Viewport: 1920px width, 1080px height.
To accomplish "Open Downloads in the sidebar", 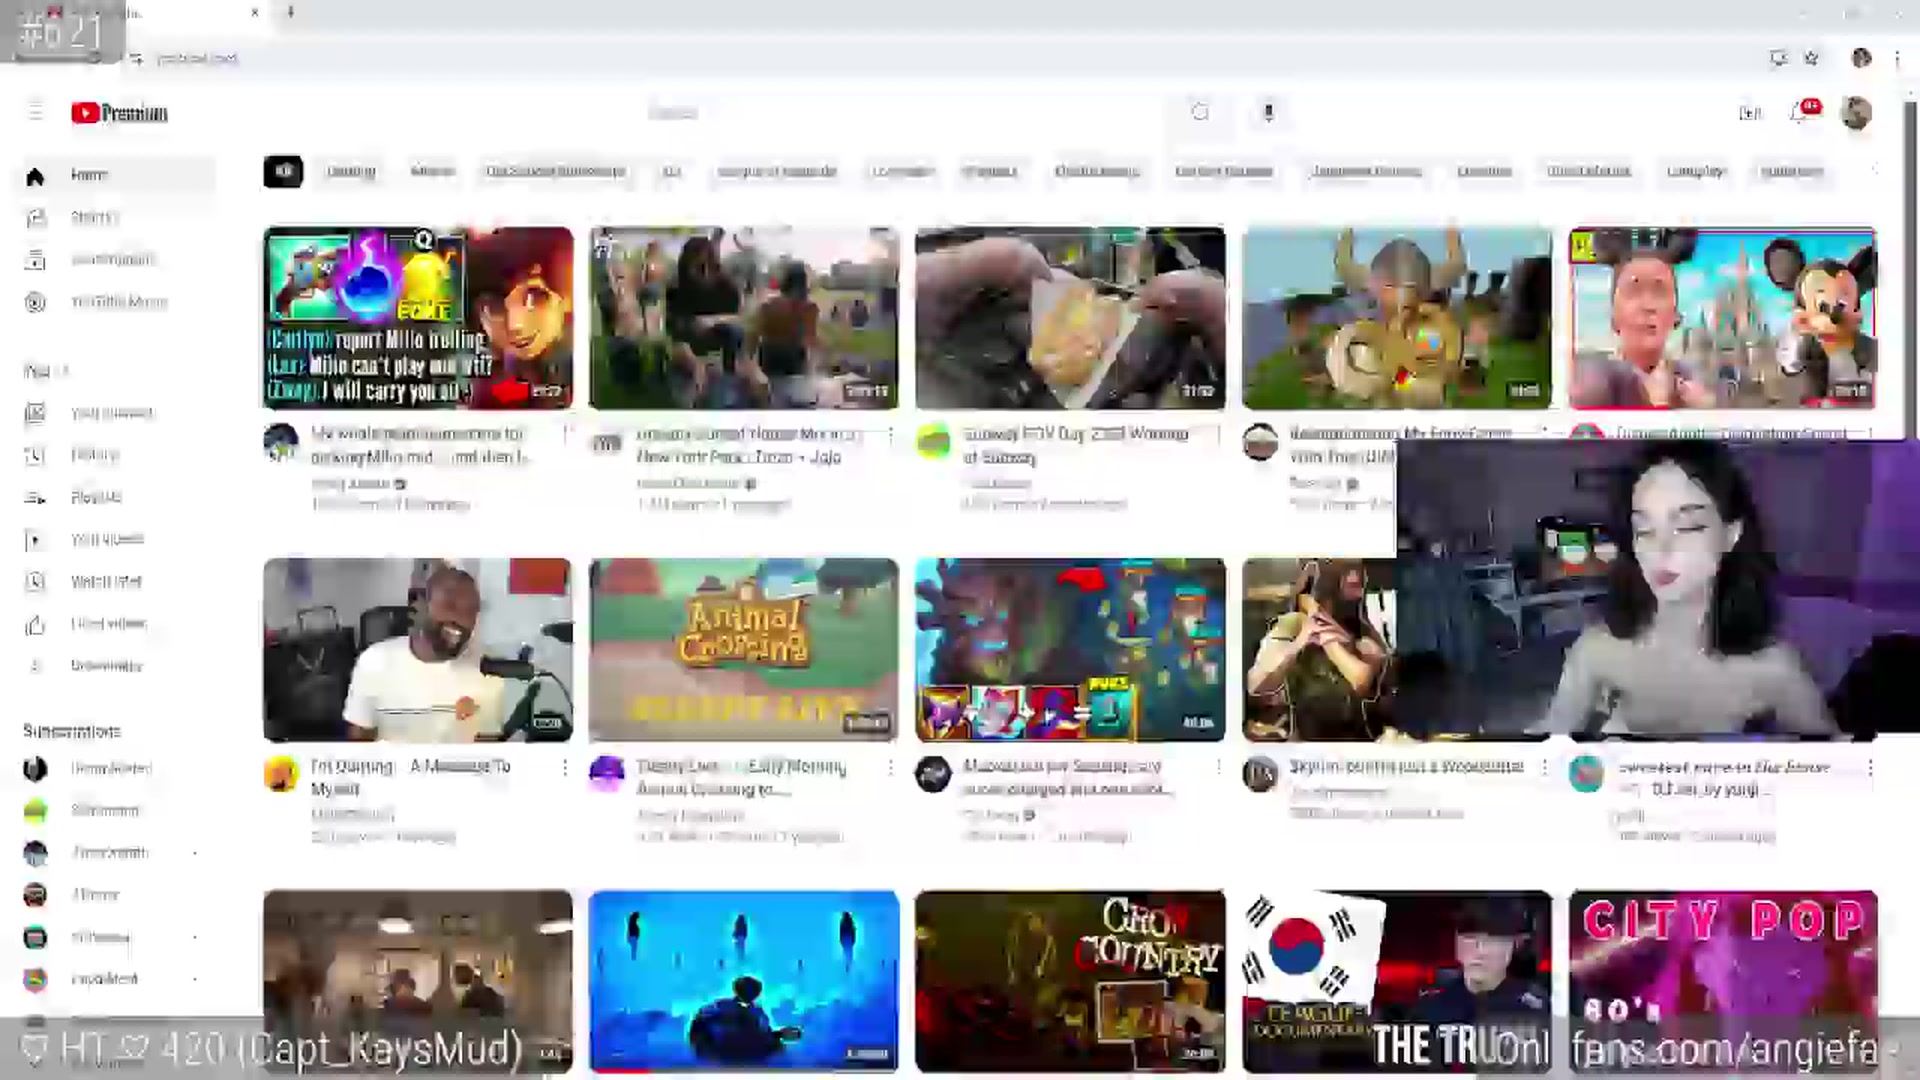I will (x=118, y=666).
